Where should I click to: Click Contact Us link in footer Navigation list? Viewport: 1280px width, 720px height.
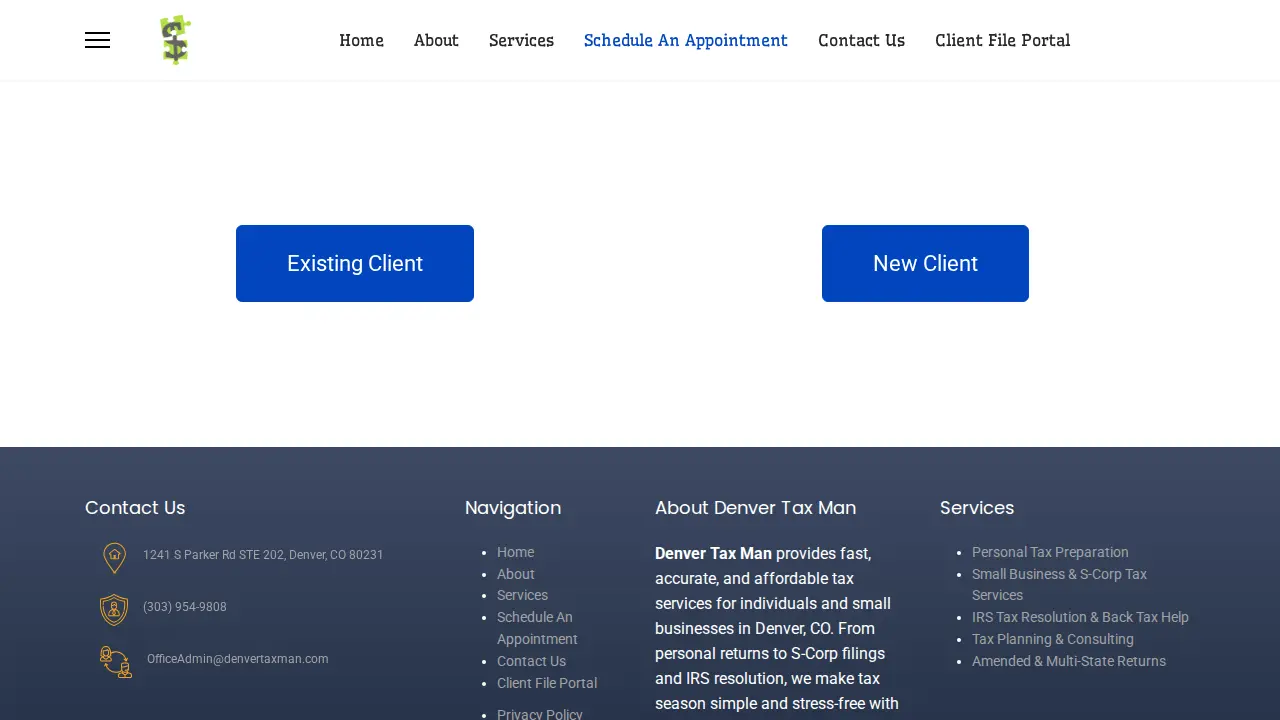coord(531,661)
